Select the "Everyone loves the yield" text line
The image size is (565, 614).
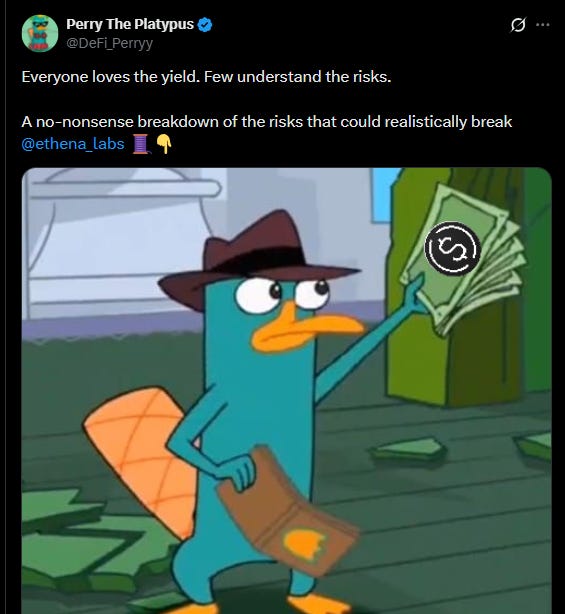tap(206, 77)
